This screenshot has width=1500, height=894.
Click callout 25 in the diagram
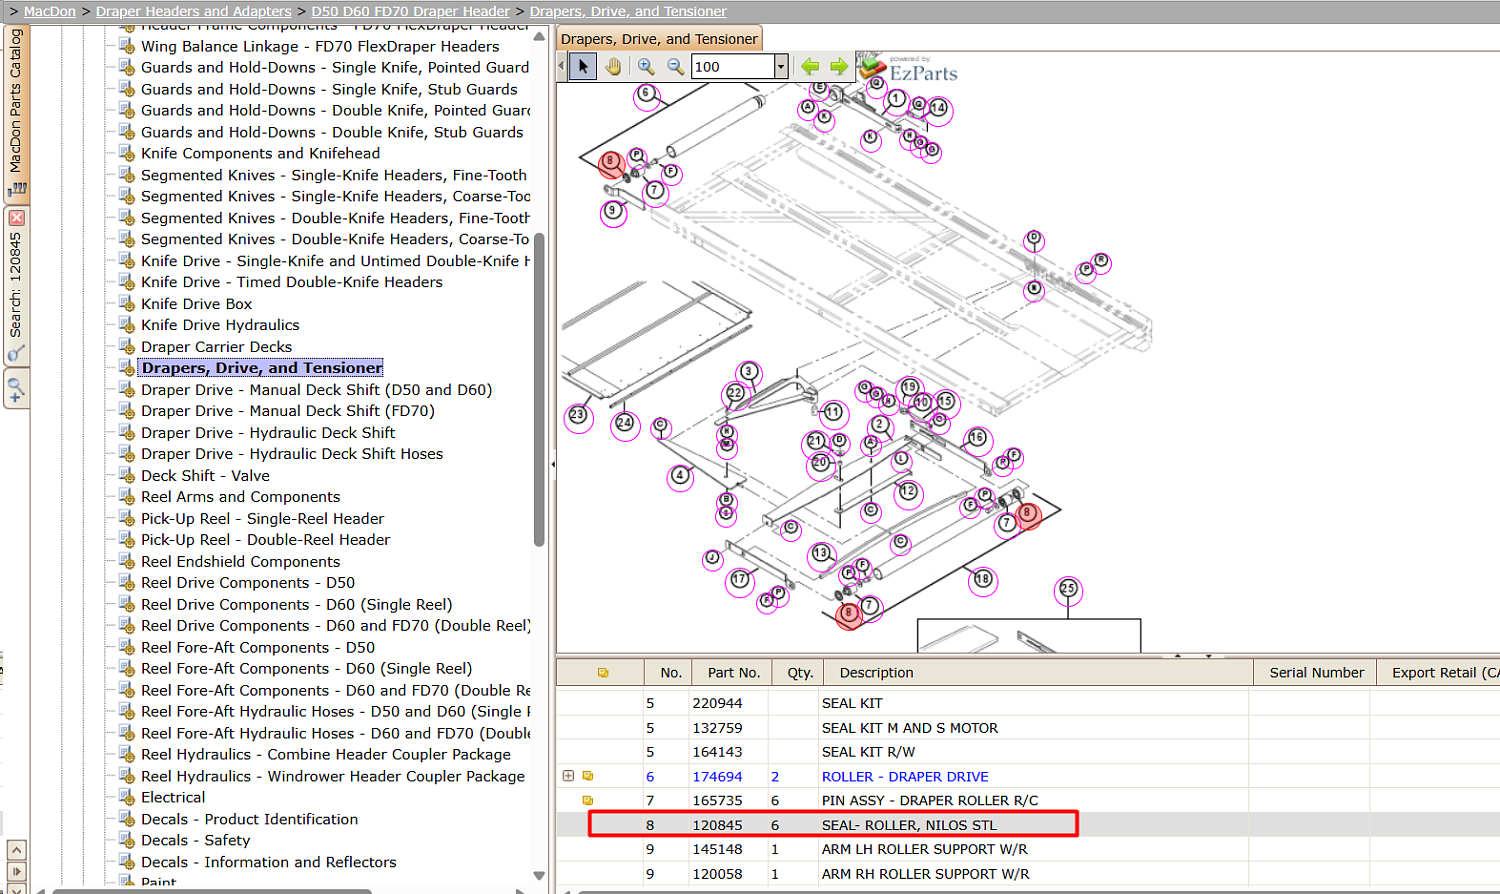(x=1068, y=589)
